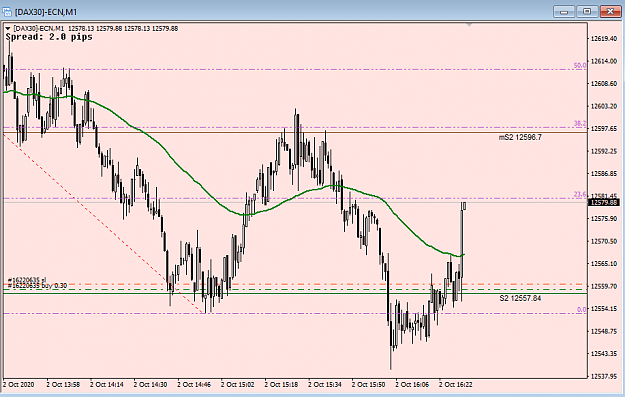Click the 12608.60 price scale value

(x=603, y=84)
